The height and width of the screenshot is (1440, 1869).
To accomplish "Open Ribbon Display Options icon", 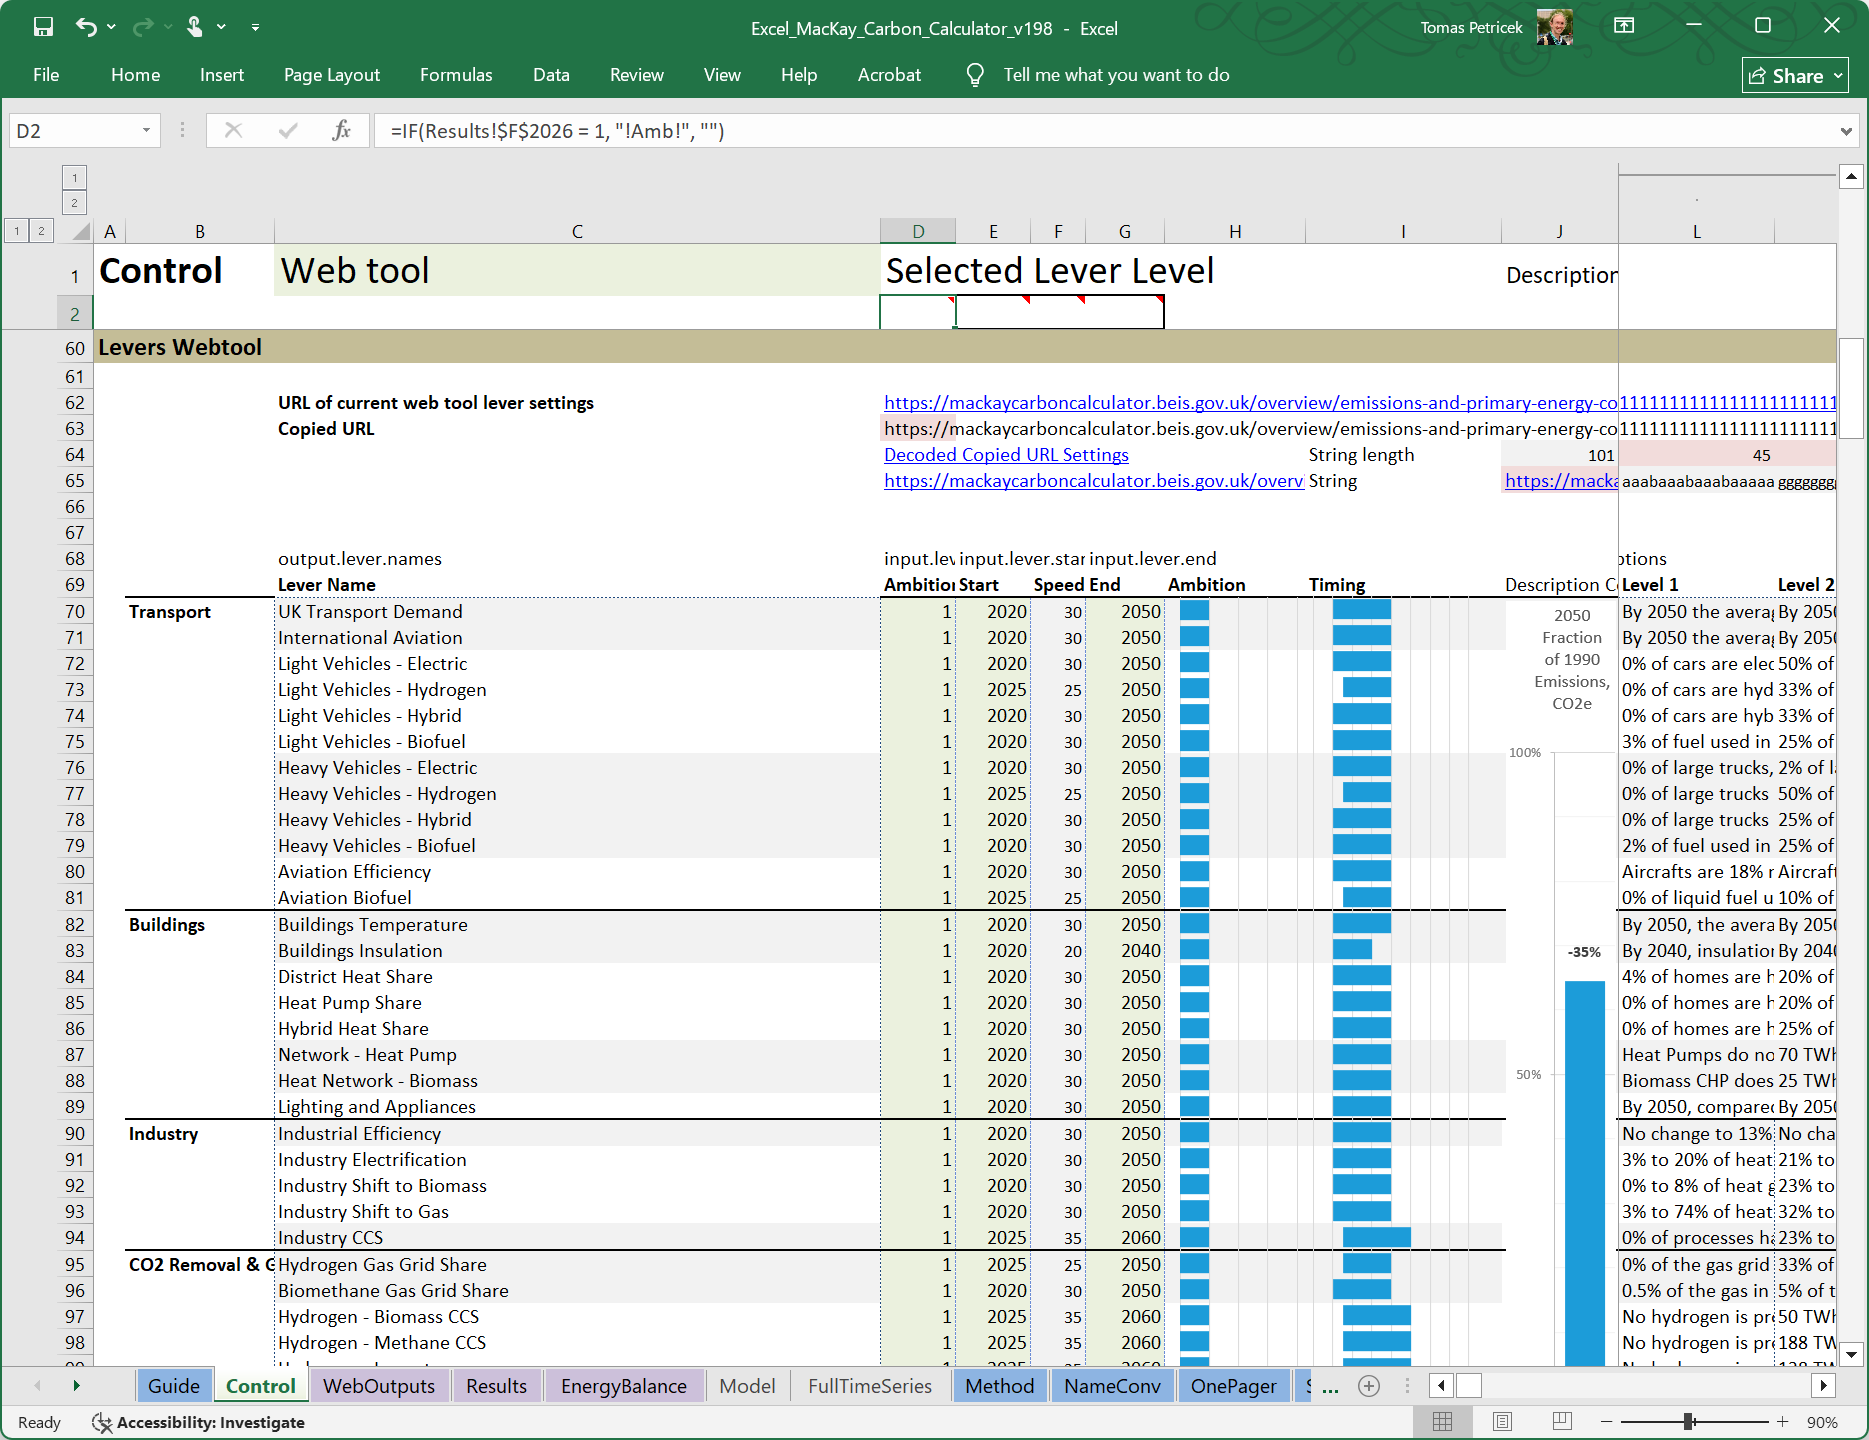I will coord(1624,26).
